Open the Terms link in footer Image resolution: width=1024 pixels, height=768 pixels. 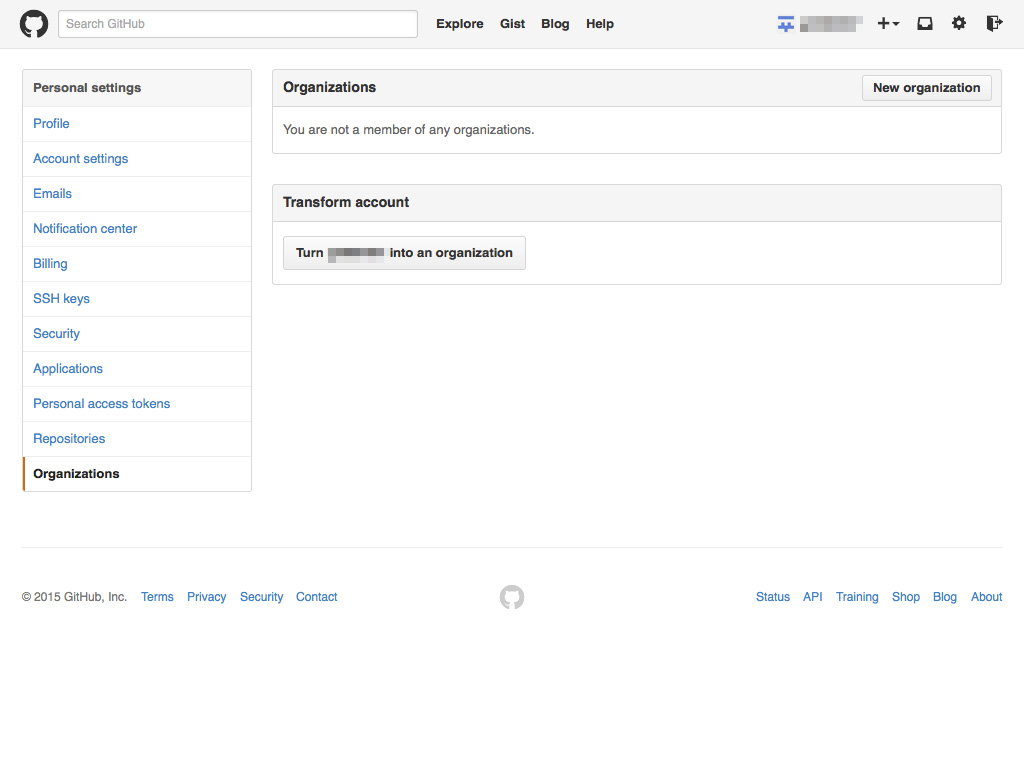157,597
